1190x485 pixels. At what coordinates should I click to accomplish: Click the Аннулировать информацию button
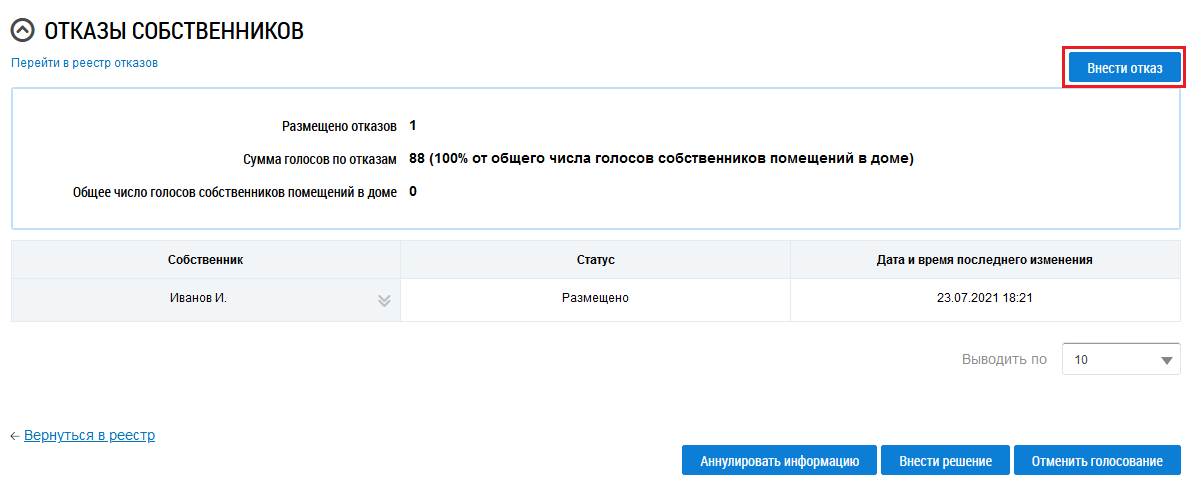779,461
